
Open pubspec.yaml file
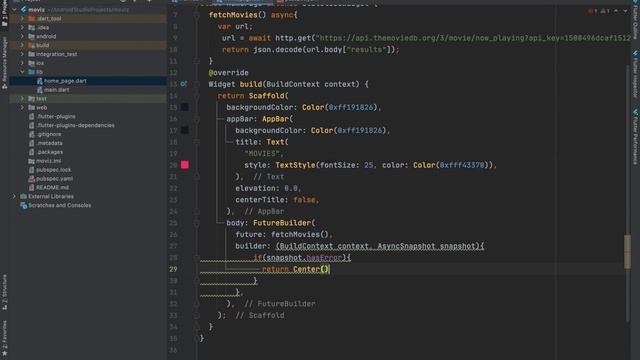tap(54, 179)
